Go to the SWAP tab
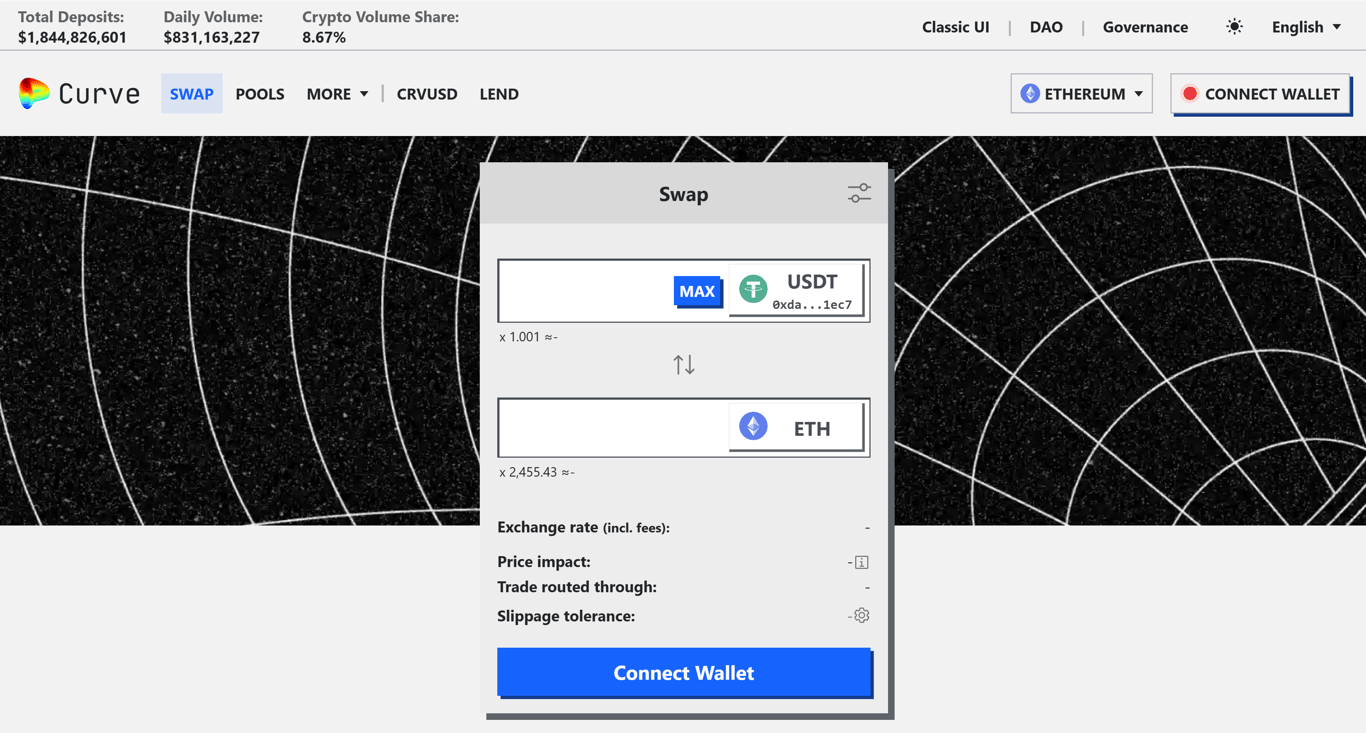Viewport: 1366px width, 733px height. [x=192, y=94]
